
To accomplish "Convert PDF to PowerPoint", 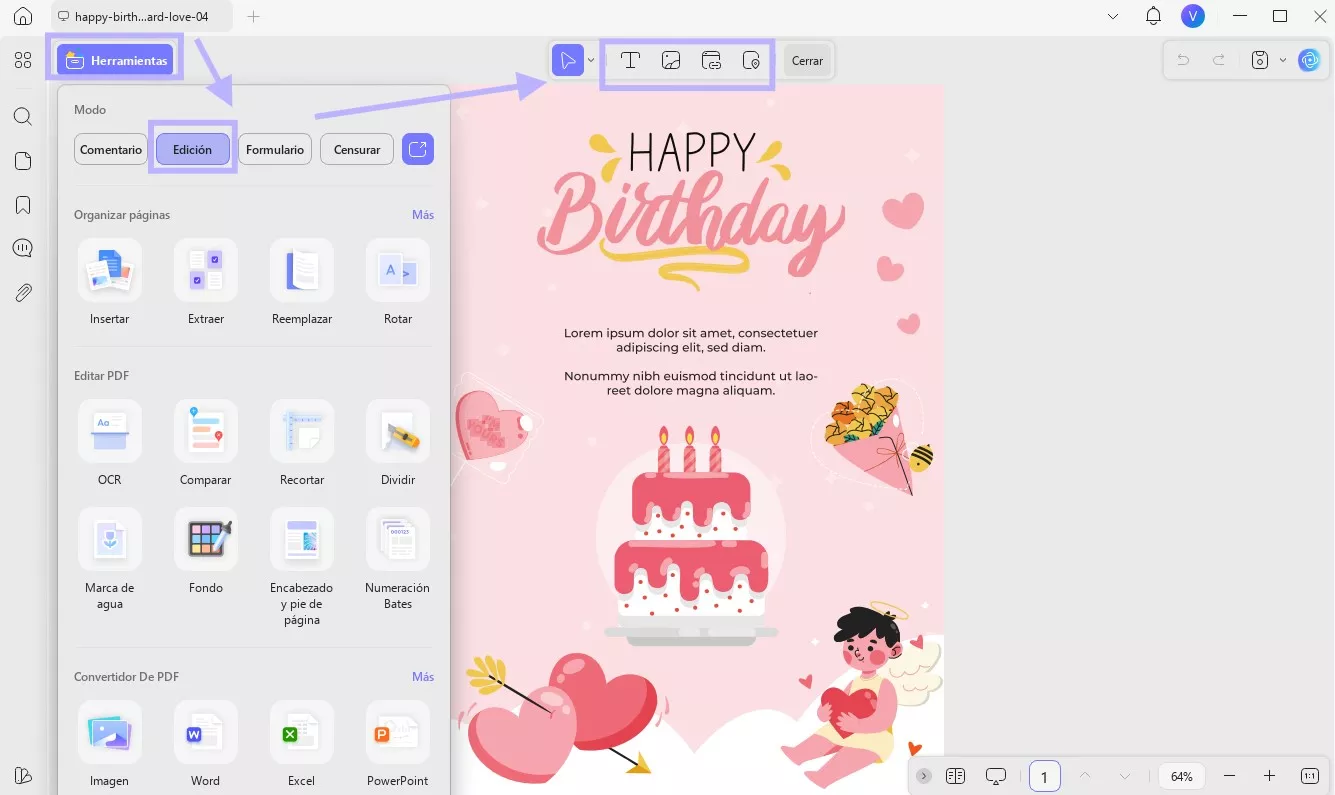I will point(398,744).
